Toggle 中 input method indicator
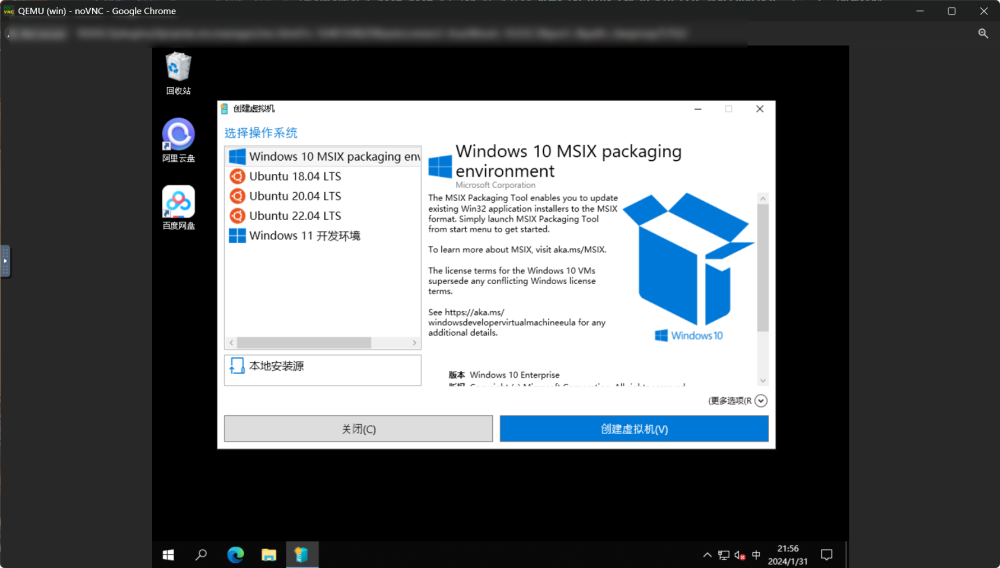The image size is (1000, 568). point(756,555)
